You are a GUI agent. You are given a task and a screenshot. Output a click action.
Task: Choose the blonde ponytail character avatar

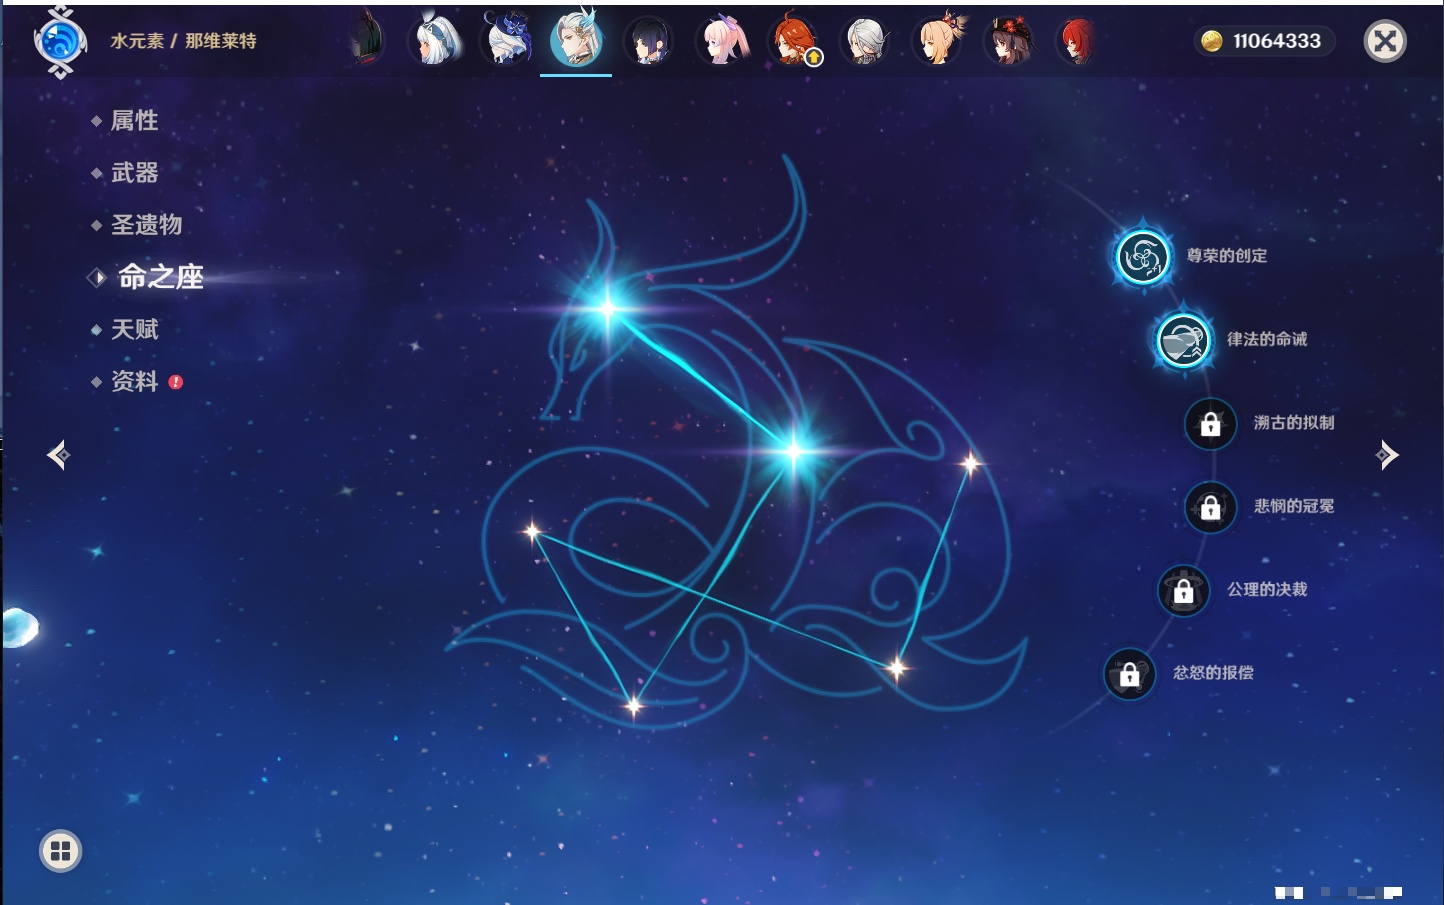coord(937,41)
